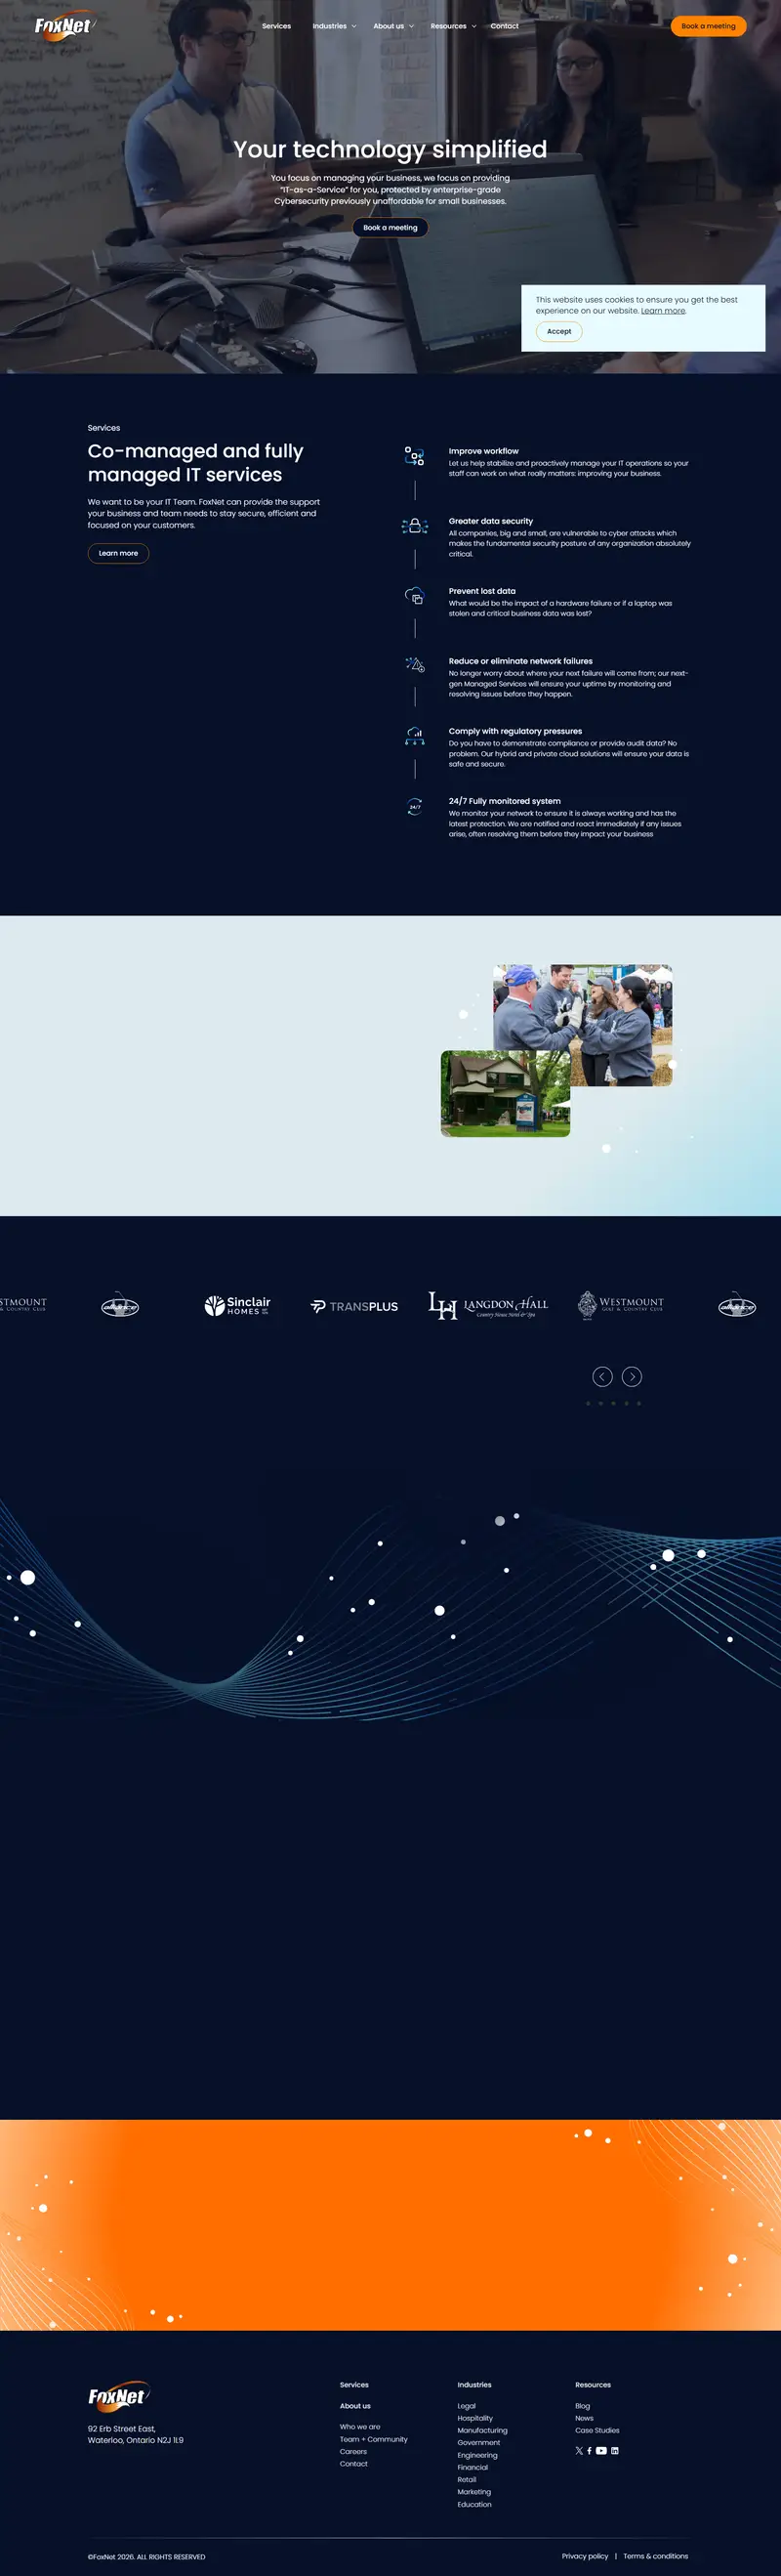Open the Legal industry footer link

pos(467,2406)
